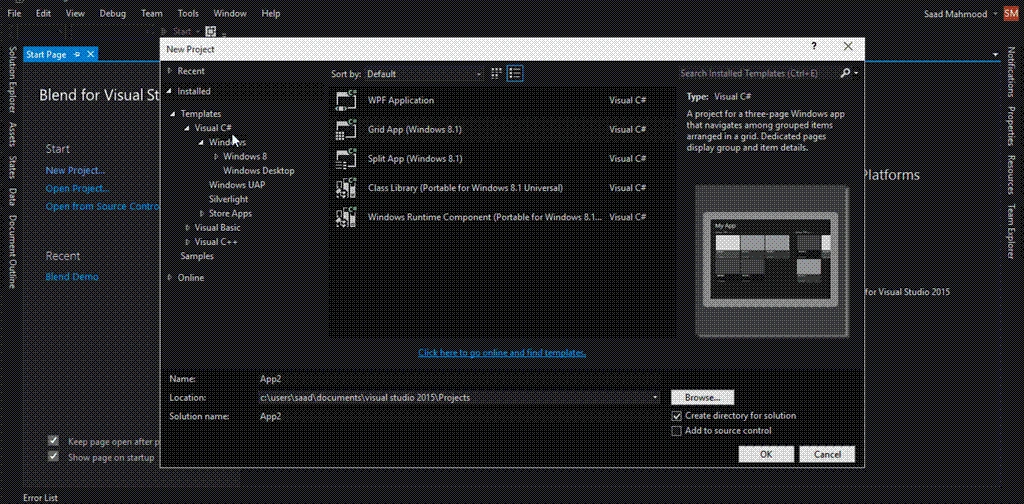Open the dialog help question mark
Image resolution: width=1024 pixels, height=504 pixels.
[x=814, y=46]
